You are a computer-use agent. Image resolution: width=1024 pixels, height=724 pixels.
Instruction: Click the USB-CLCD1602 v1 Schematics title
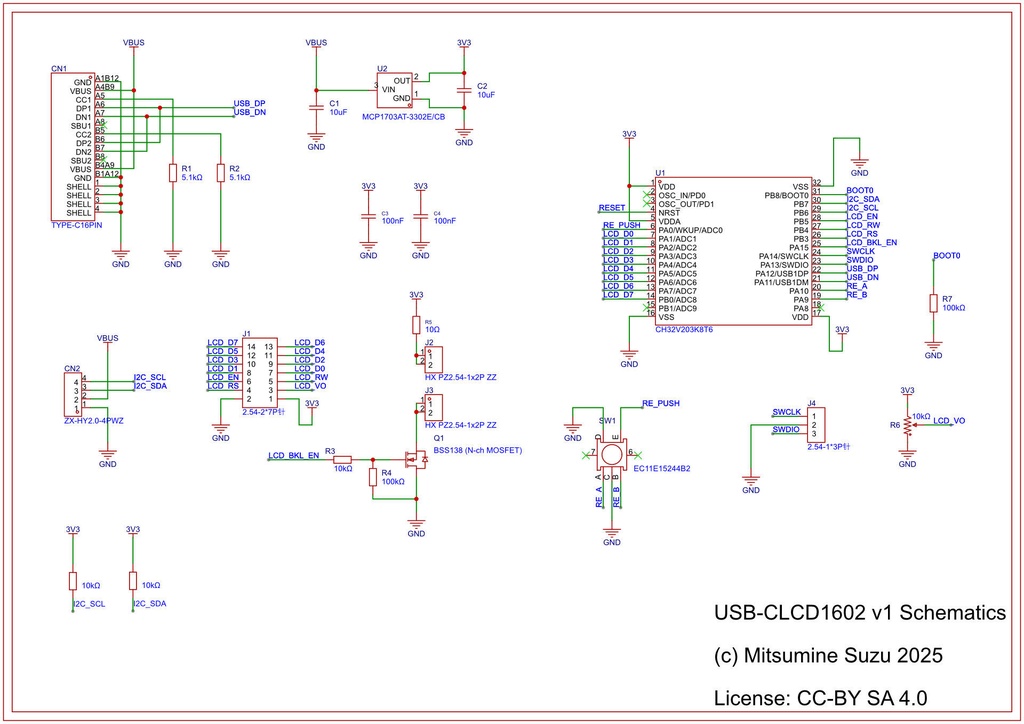pyautogui.click(x=859, y=612)
